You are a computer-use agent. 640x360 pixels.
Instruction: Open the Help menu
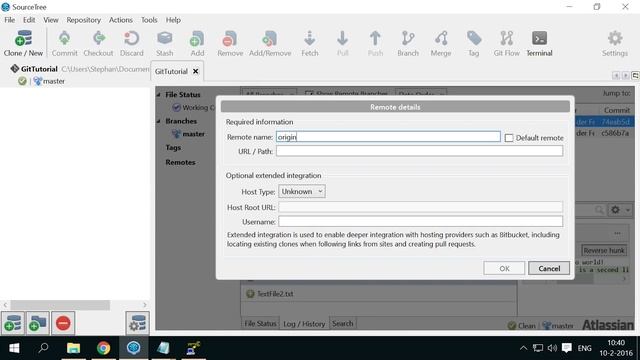[x=173, y=20]
